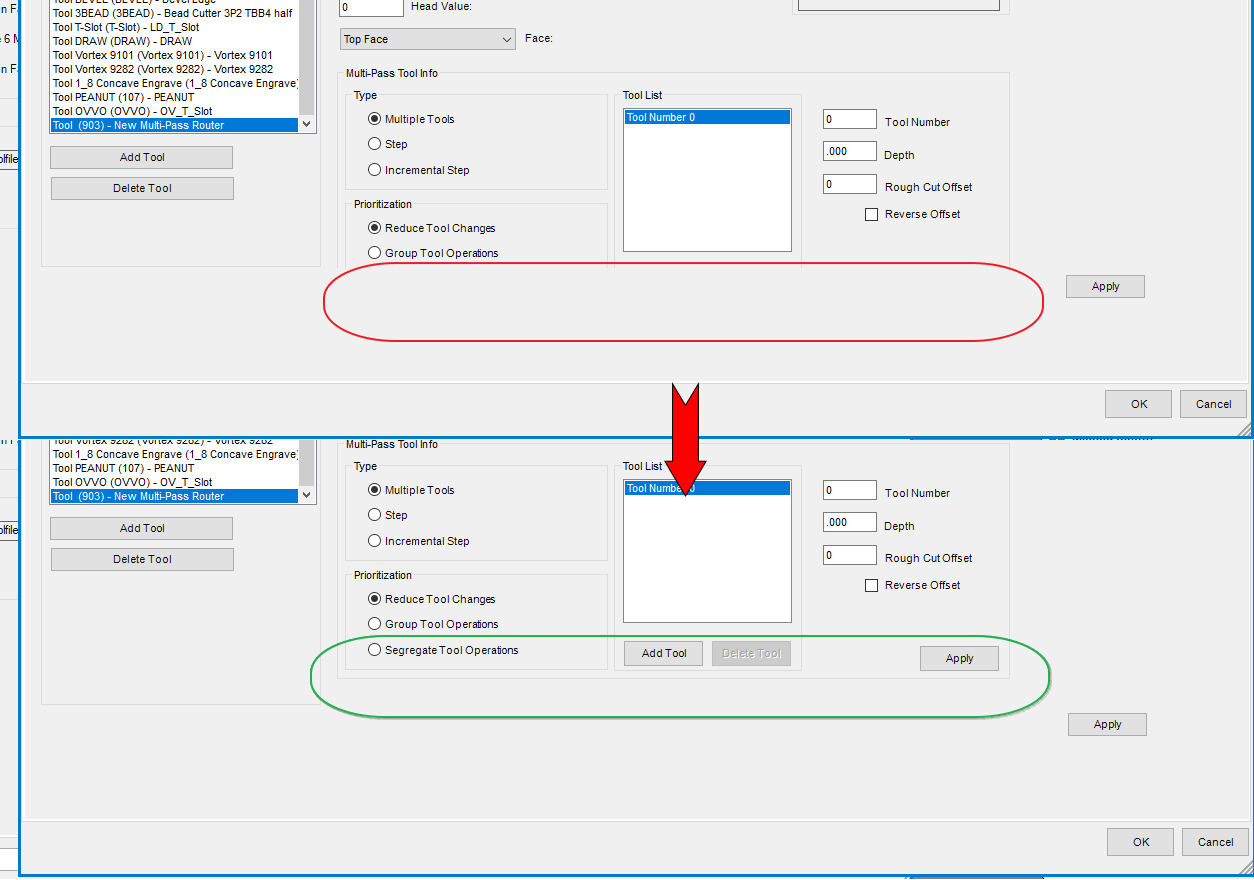
Task: Enable Reverse Offset in the upper dialog
Action: 871,214
